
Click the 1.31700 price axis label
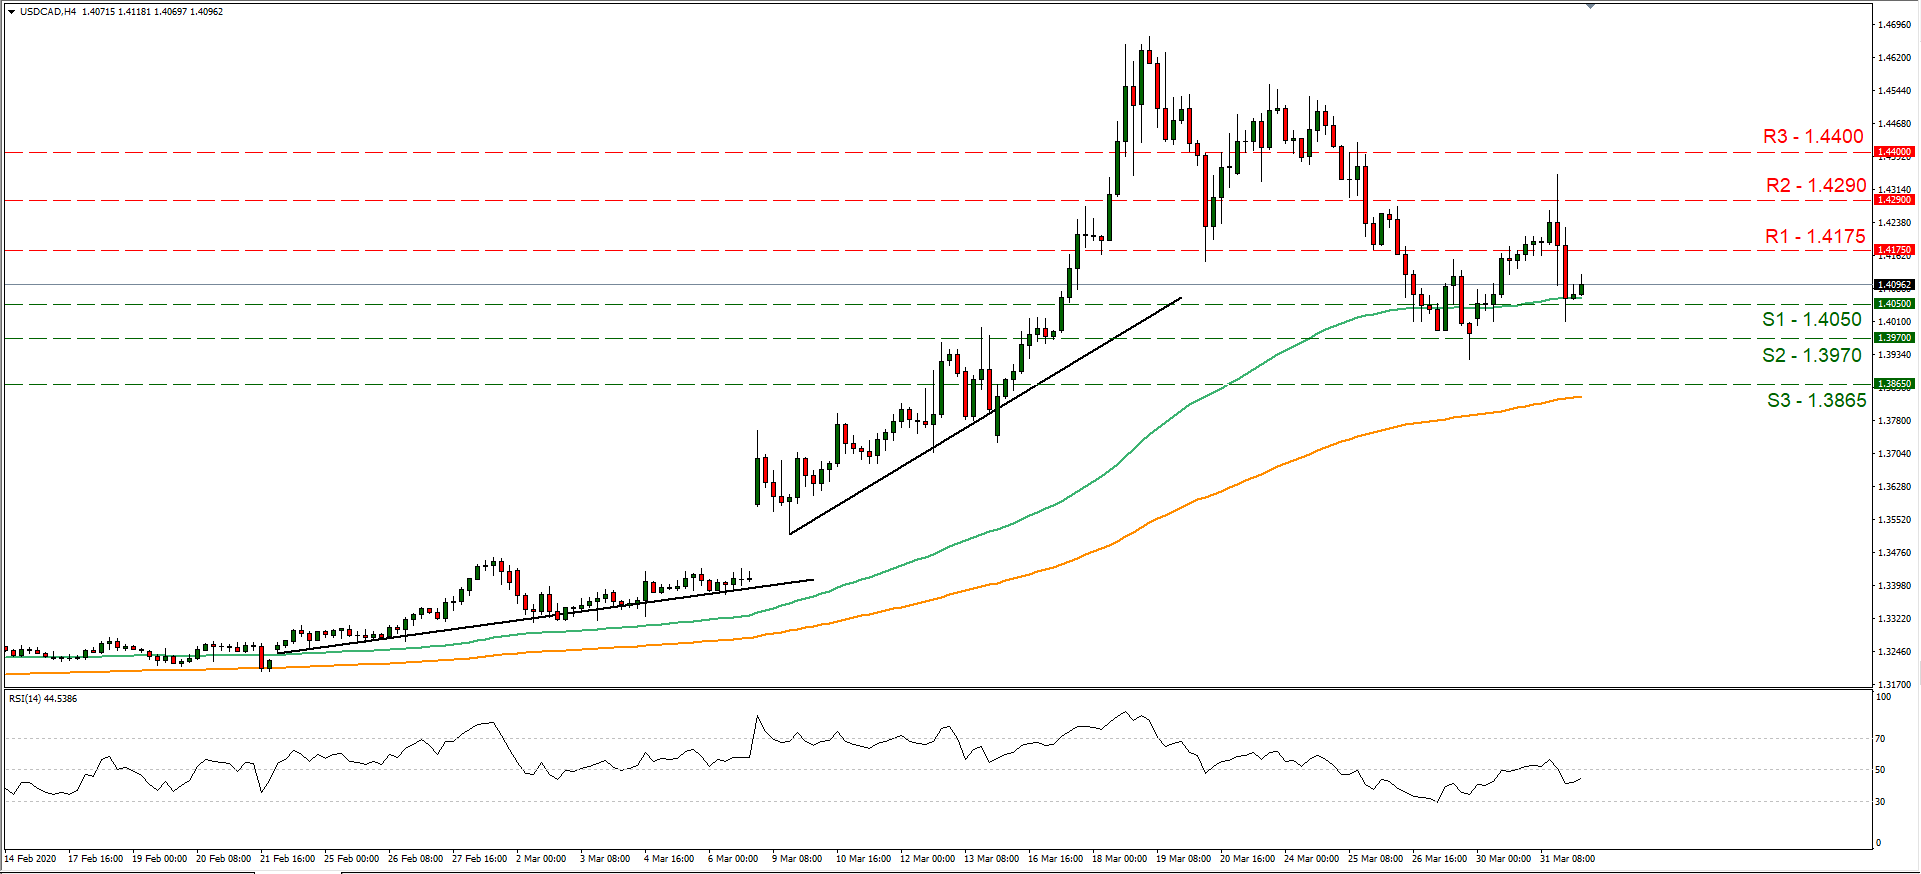[x=1895, y=685]
